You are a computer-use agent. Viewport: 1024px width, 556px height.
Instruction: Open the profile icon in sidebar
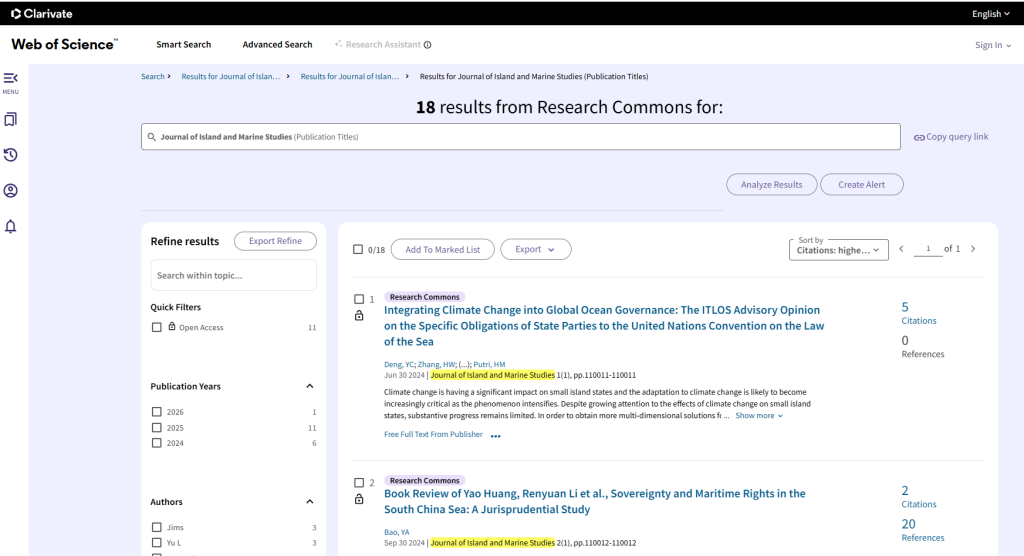pos(11,191)
